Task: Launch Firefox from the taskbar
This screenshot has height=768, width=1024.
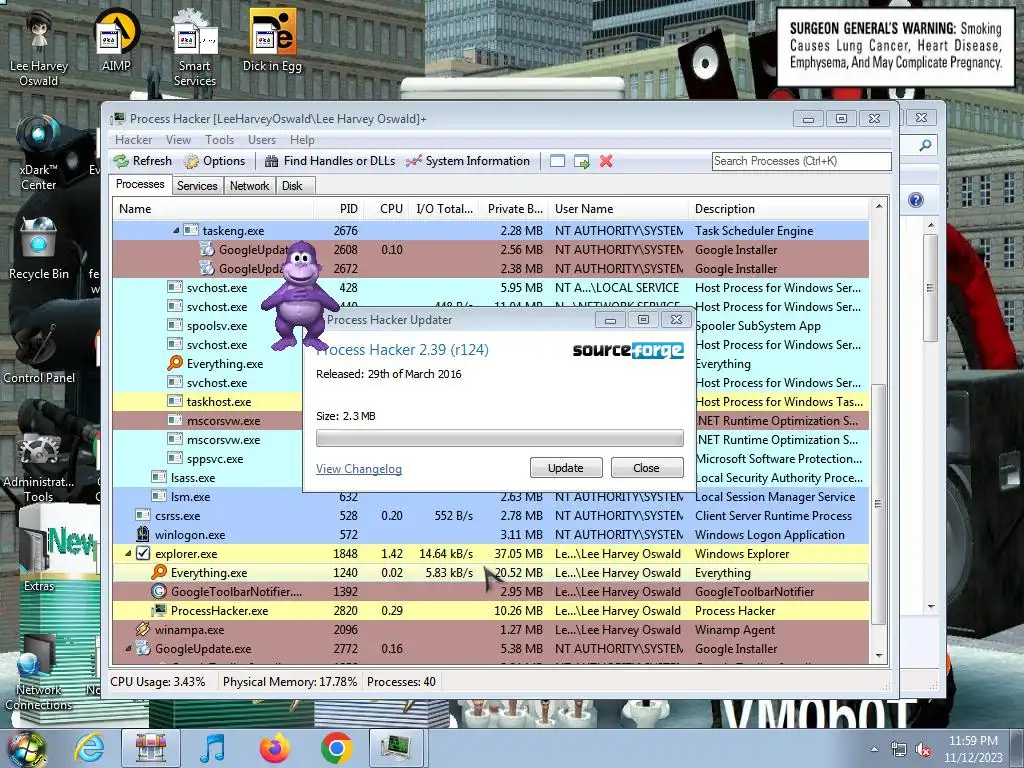Action: [x=274, y=748]
